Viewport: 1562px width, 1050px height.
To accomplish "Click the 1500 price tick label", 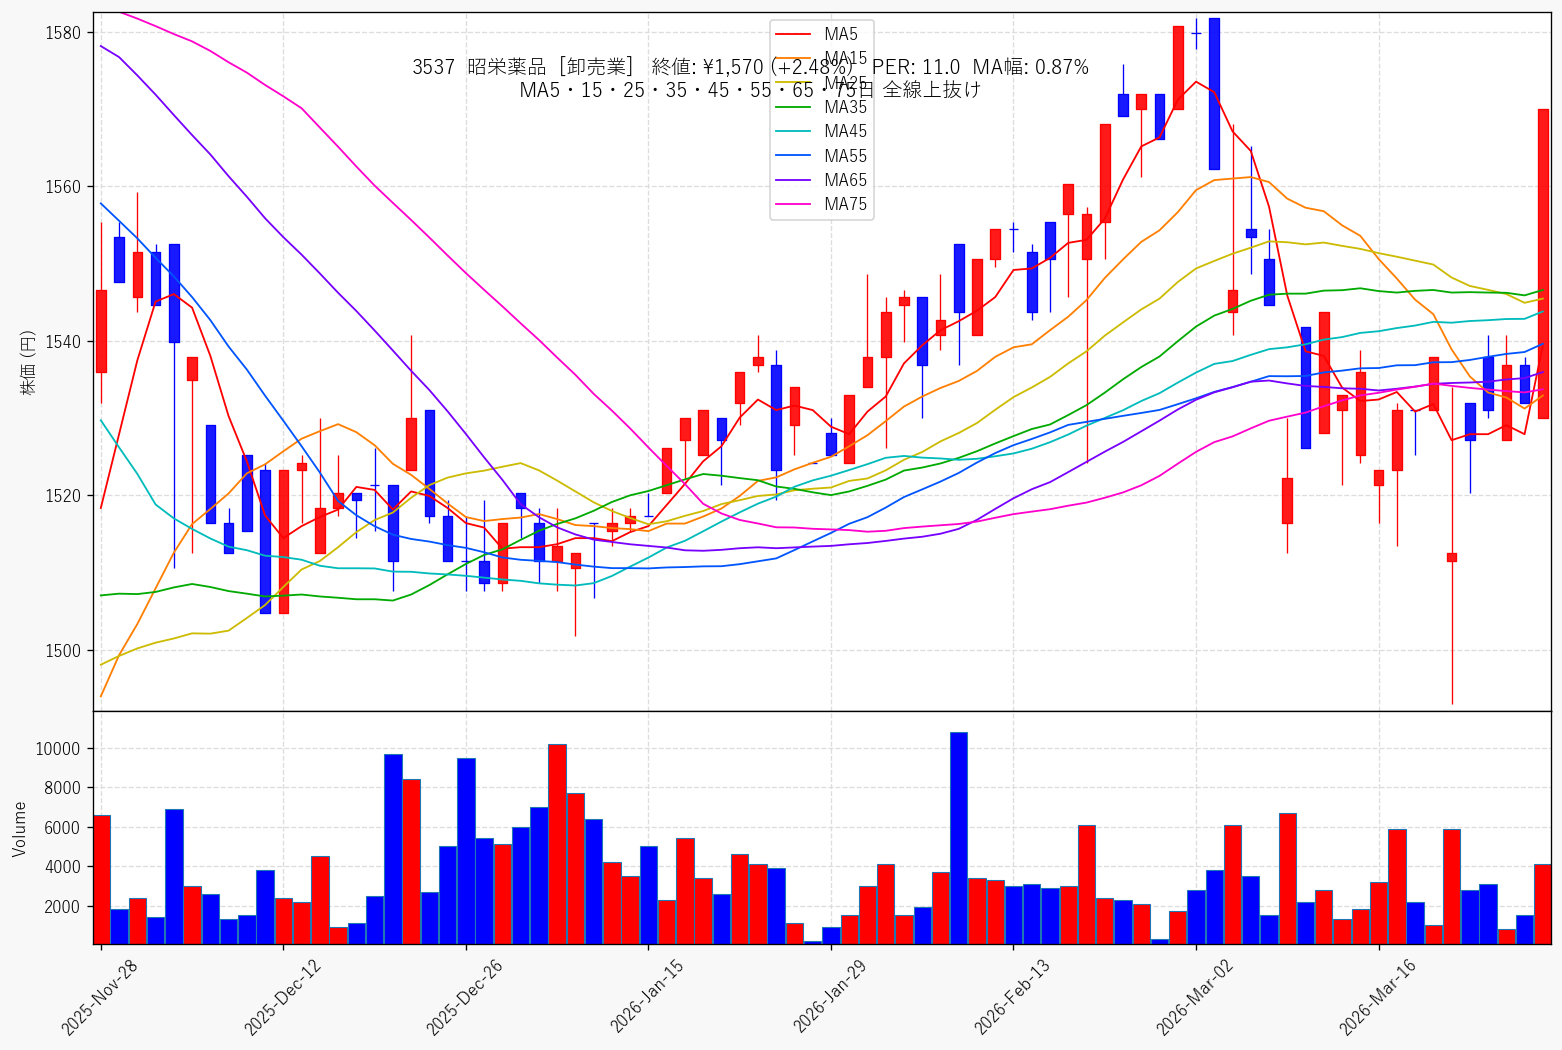I will click(x=62, y=651).
